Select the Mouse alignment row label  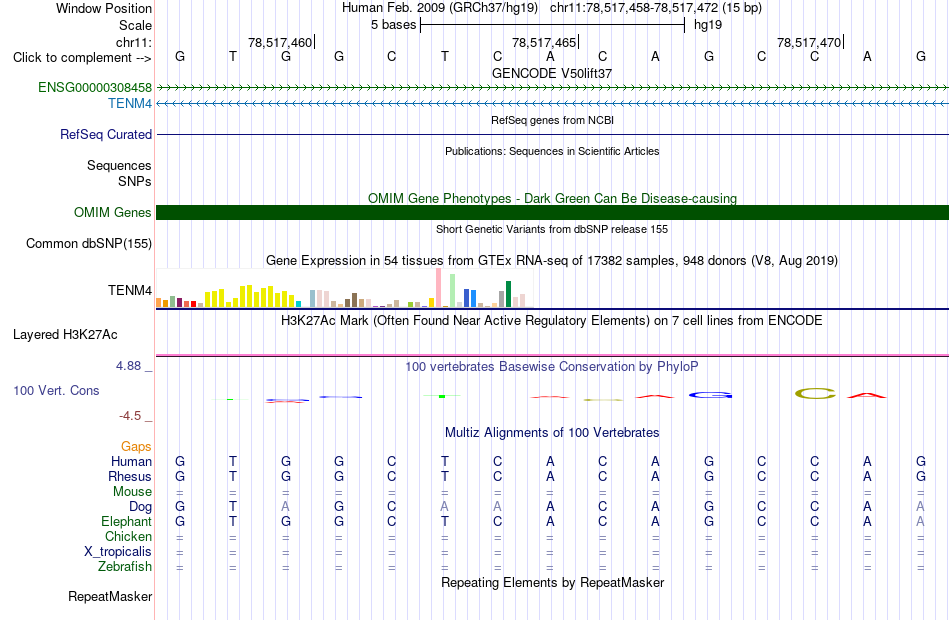[x=132, y=492]
